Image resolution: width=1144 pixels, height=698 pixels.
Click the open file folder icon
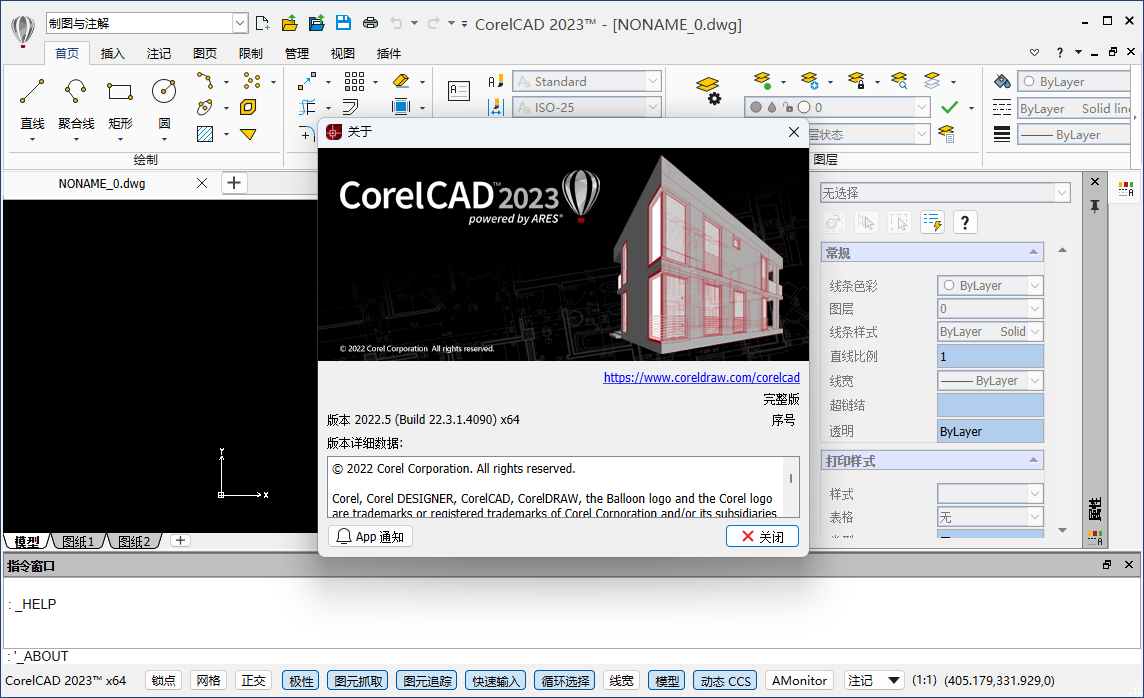(290, 23)
